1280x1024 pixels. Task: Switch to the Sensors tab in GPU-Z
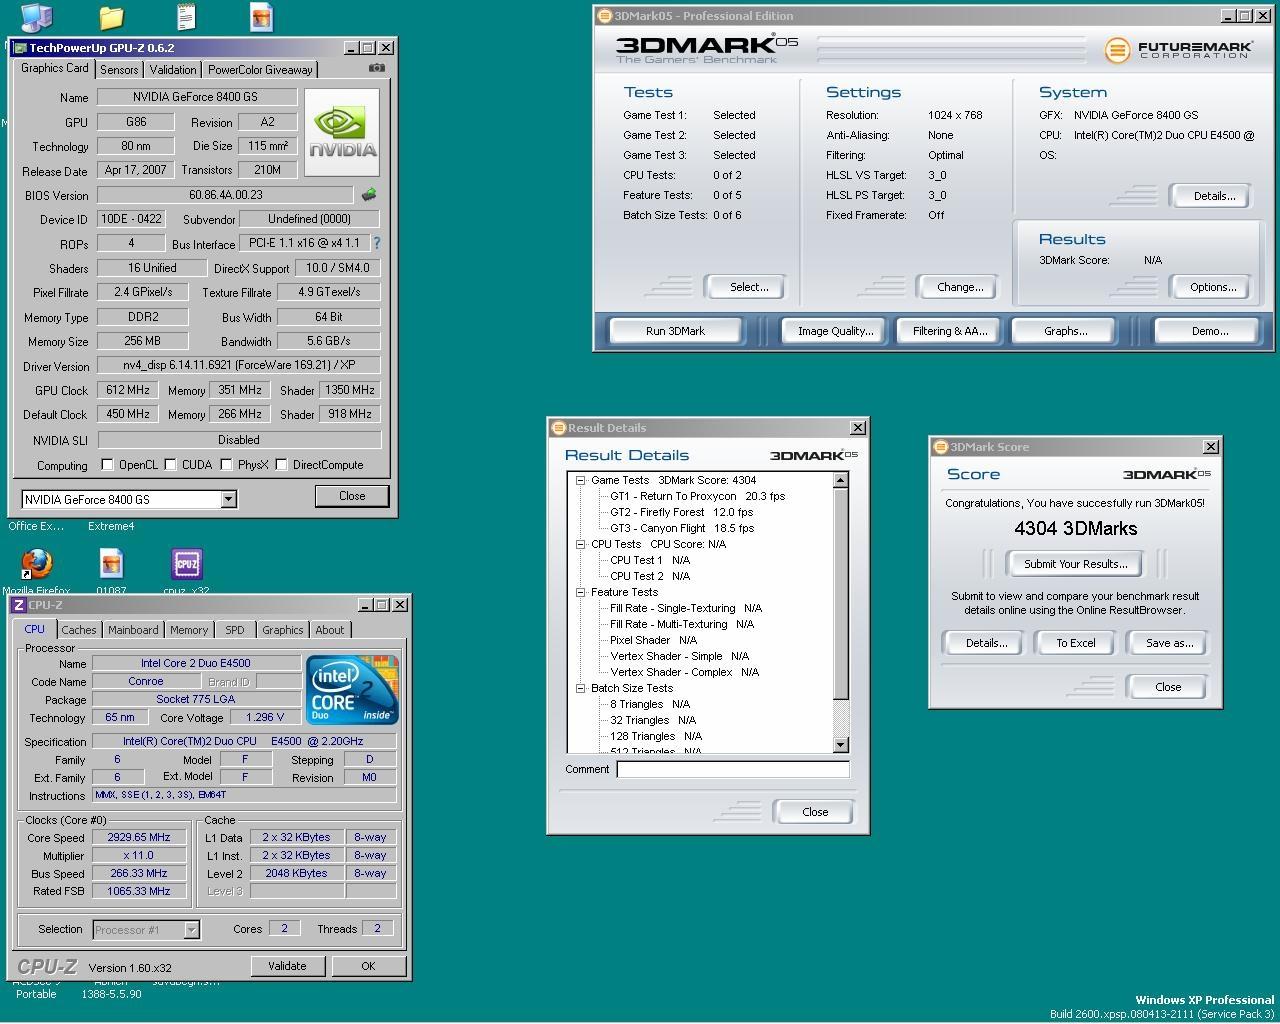(119, 70)
